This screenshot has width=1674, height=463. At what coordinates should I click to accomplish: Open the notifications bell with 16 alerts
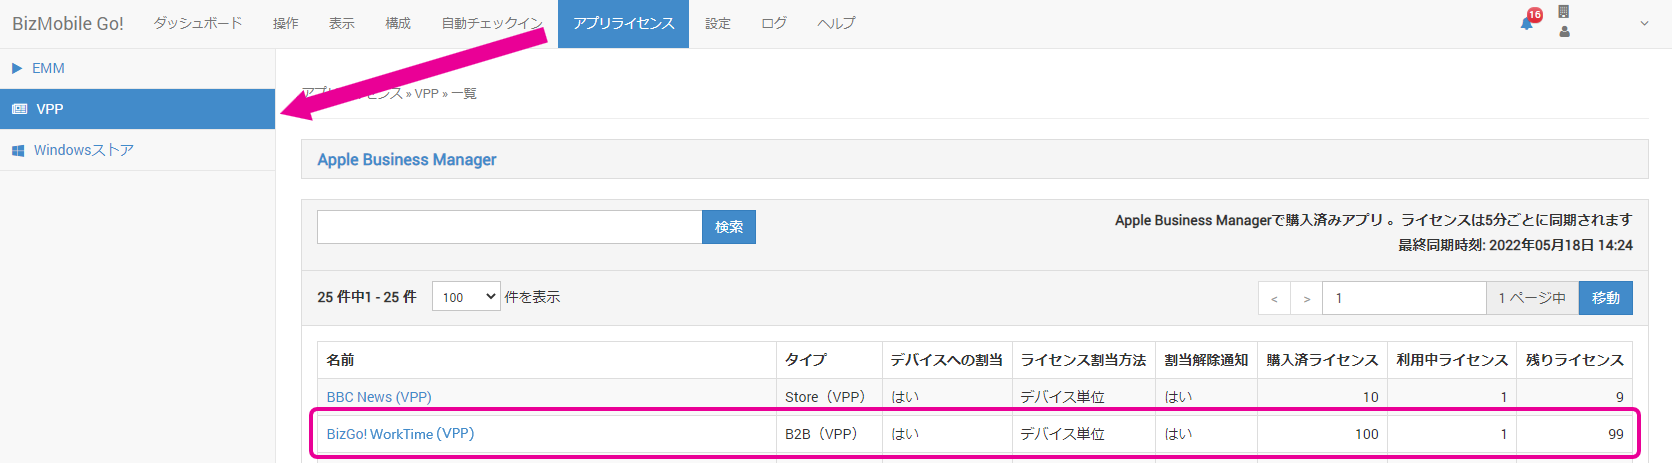pos(1527,23)
